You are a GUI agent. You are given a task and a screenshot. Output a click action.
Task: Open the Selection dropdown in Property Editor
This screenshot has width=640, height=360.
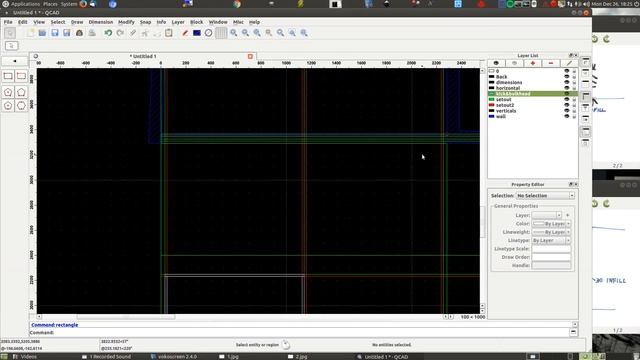point(545,196)
